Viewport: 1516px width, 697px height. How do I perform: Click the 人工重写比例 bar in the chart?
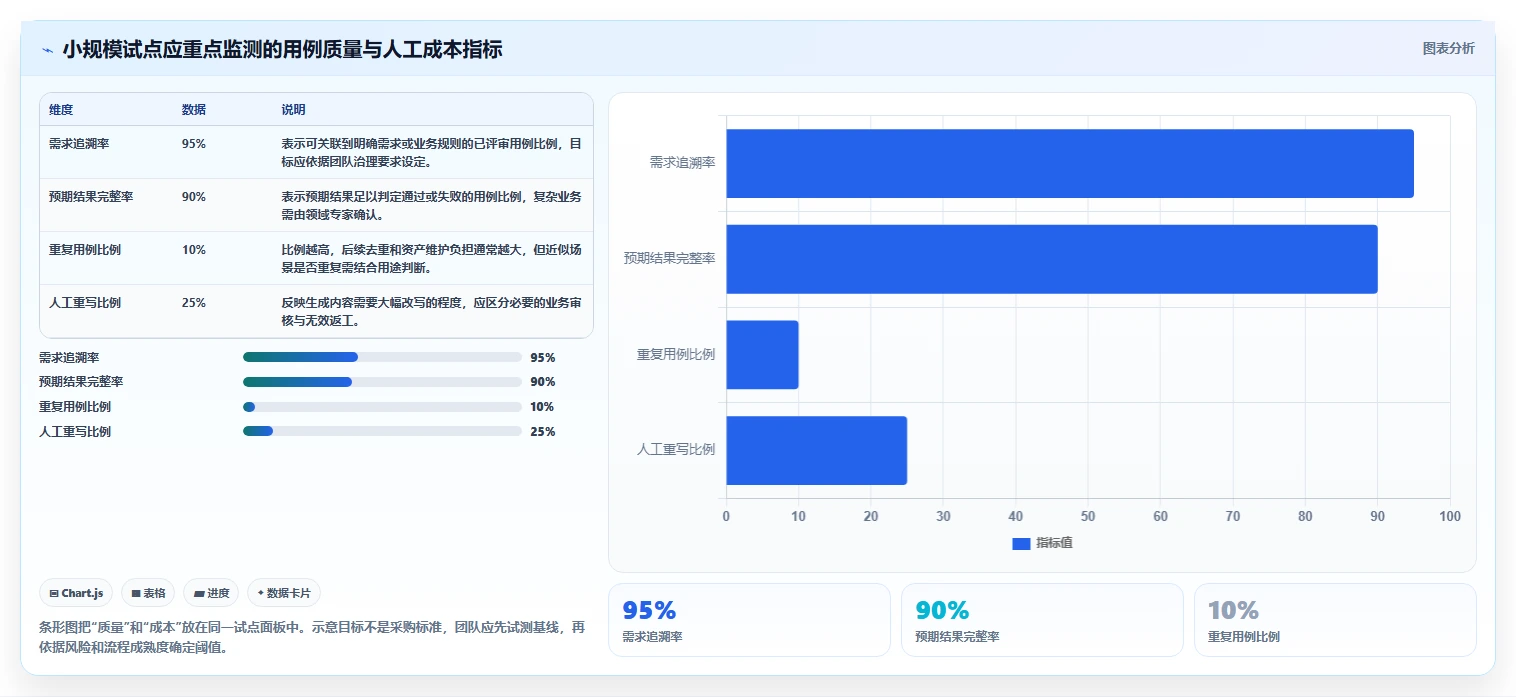[x=816, y=450]
